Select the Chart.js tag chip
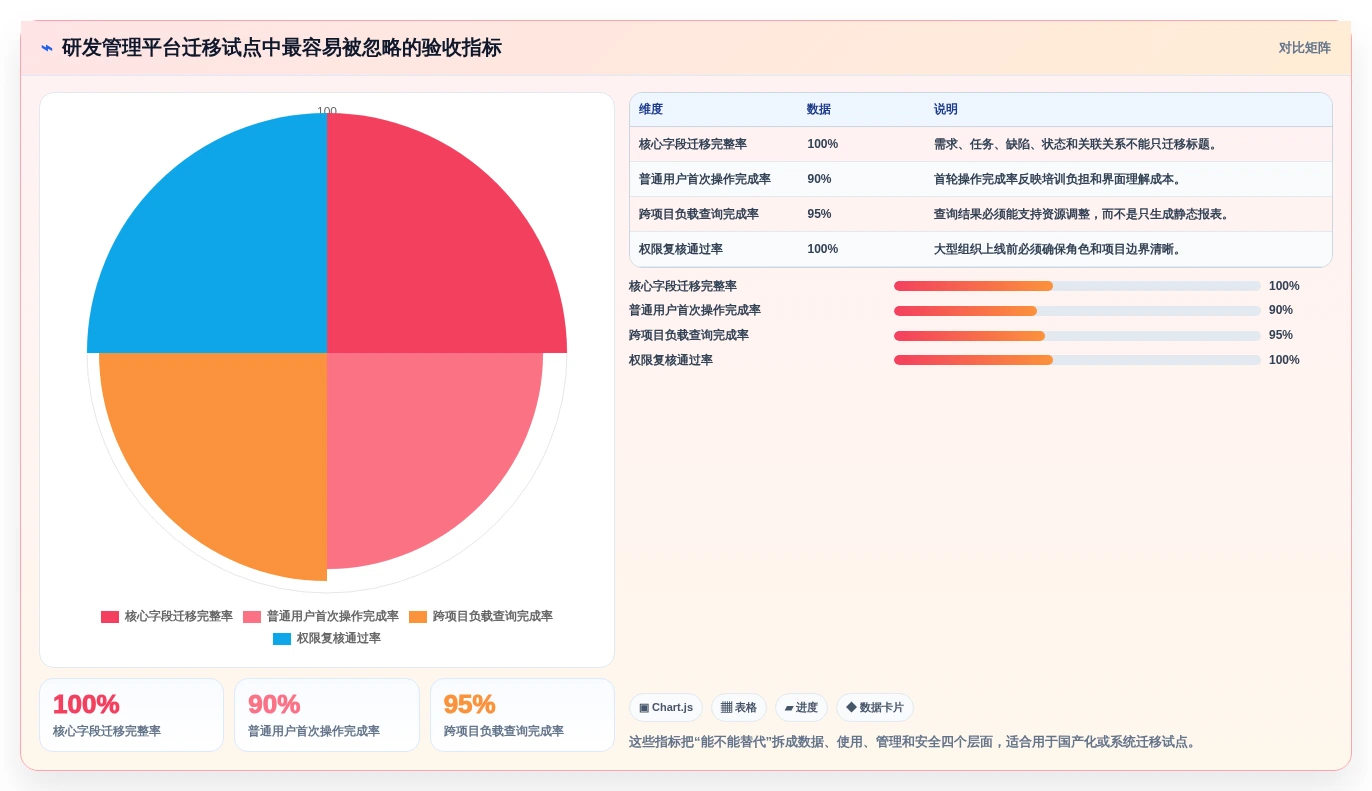 [x=666, y=708]
